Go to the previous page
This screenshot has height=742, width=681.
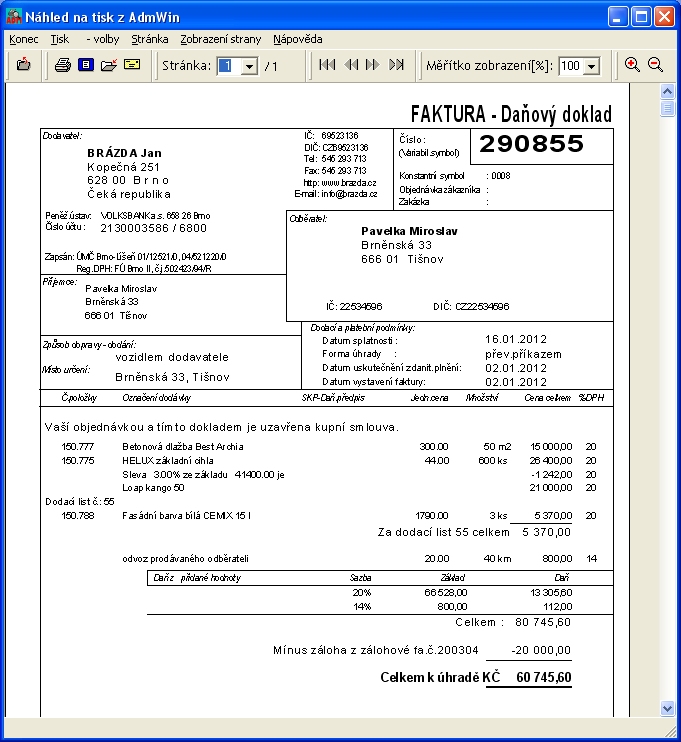351,65
